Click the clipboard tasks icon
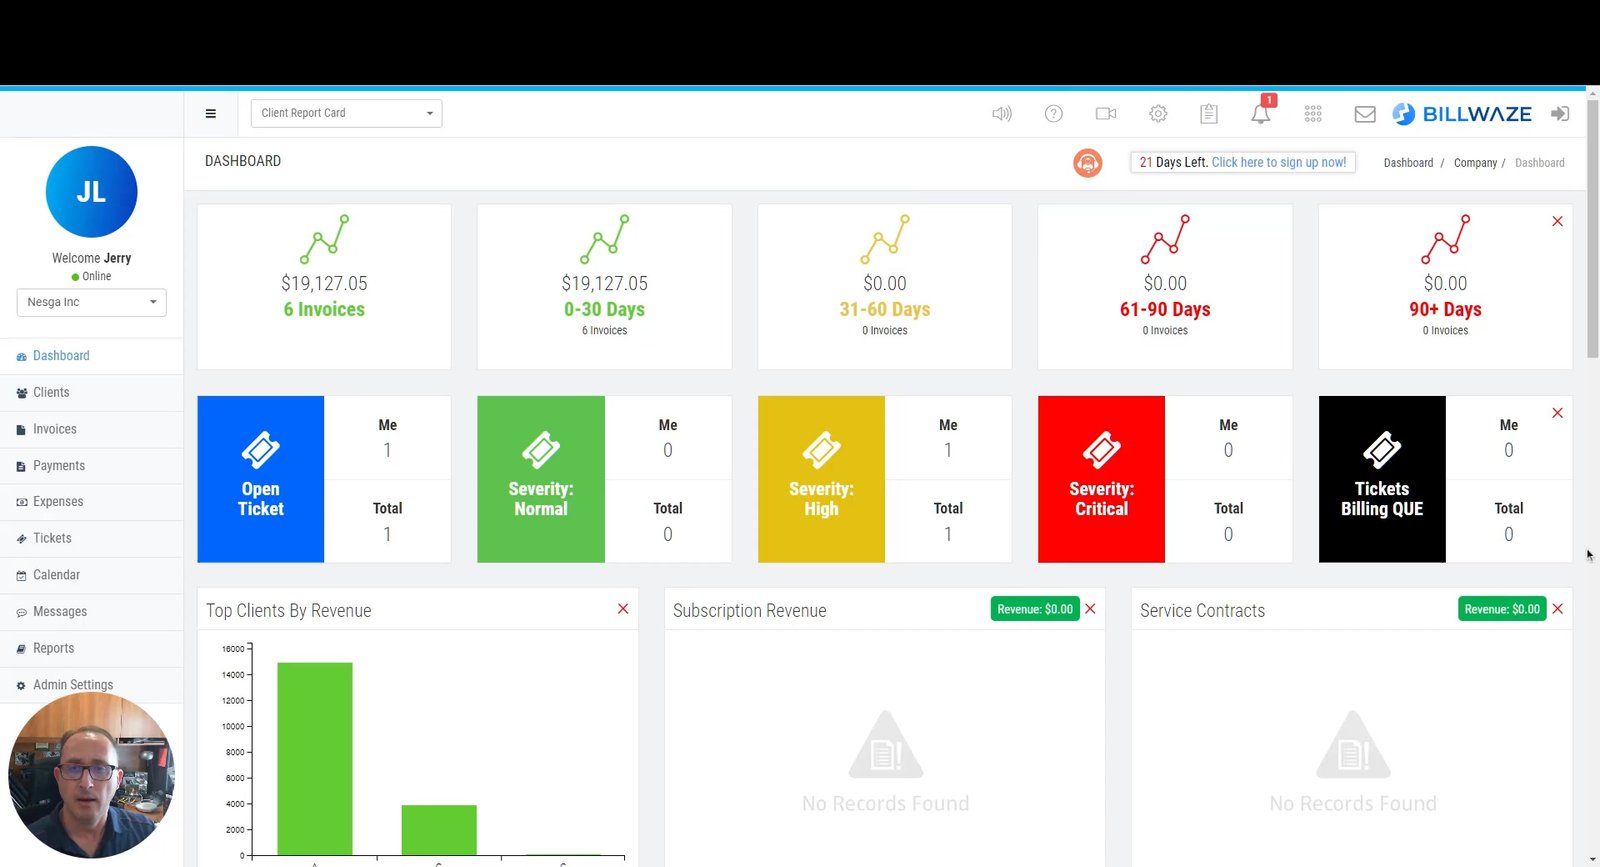The width and height of the screenshot is (1600, 867). tap(1209, 114)
